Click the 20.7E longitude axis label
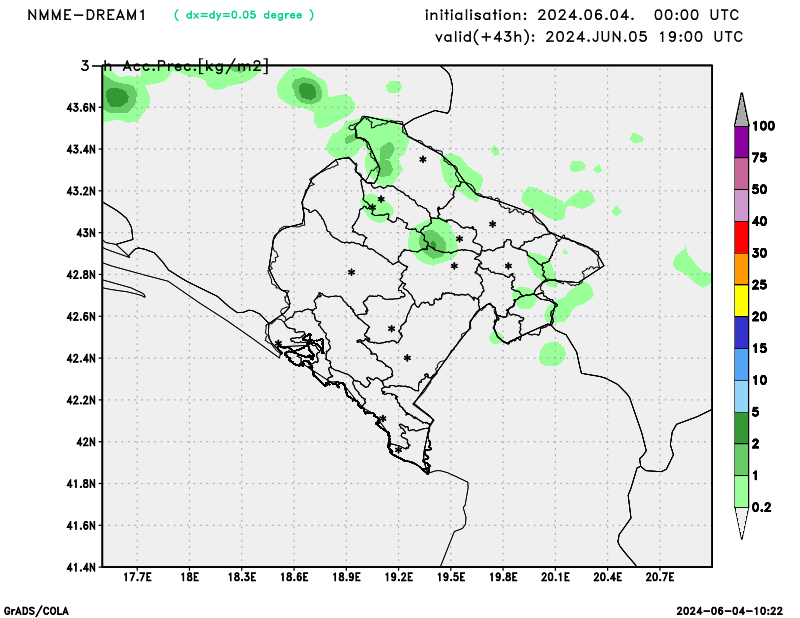This screenshot has width=800, height=618. click(660, 577)
